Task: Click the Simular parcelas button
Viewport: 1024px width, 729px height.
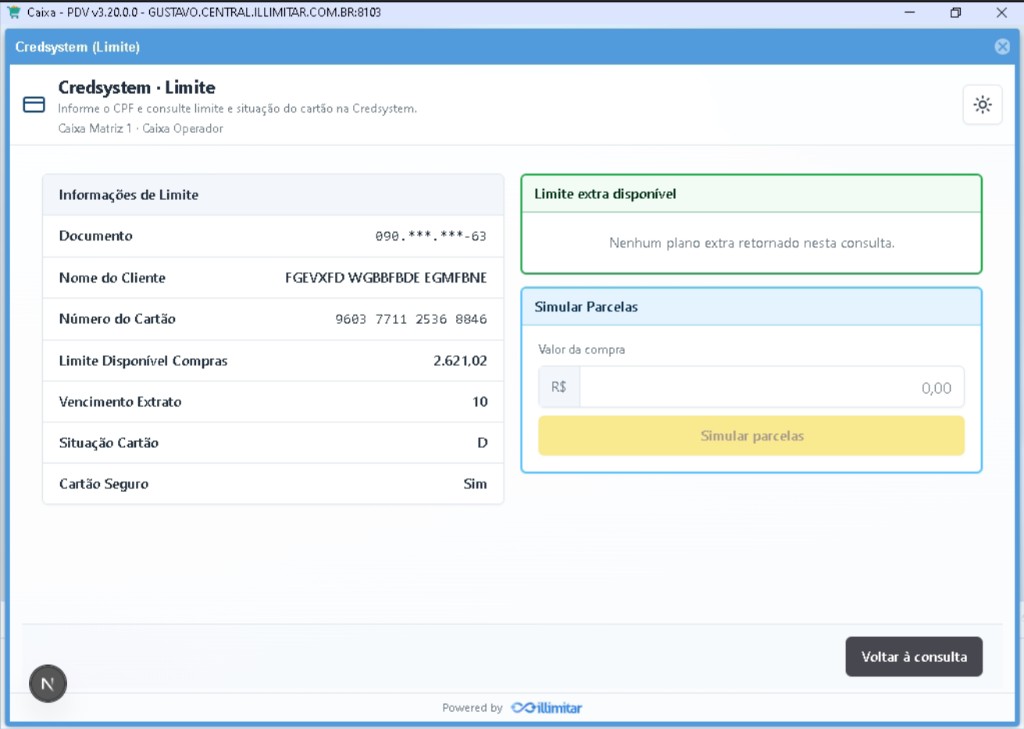Action: (751, 436)
